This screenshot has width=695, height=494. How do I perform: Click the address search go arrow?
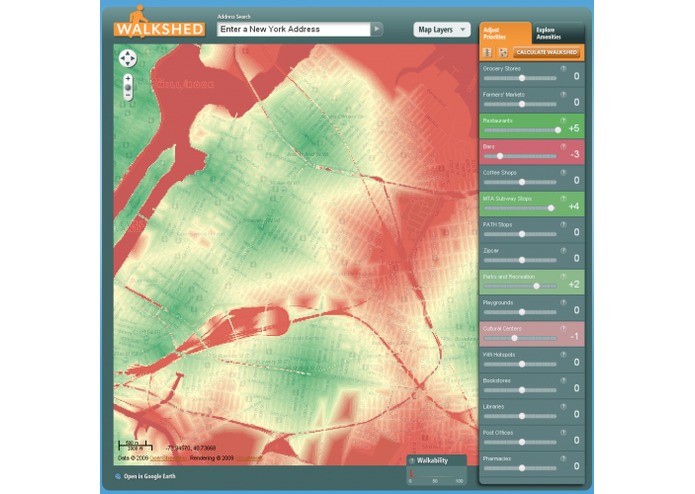click(x=377, y=29)
